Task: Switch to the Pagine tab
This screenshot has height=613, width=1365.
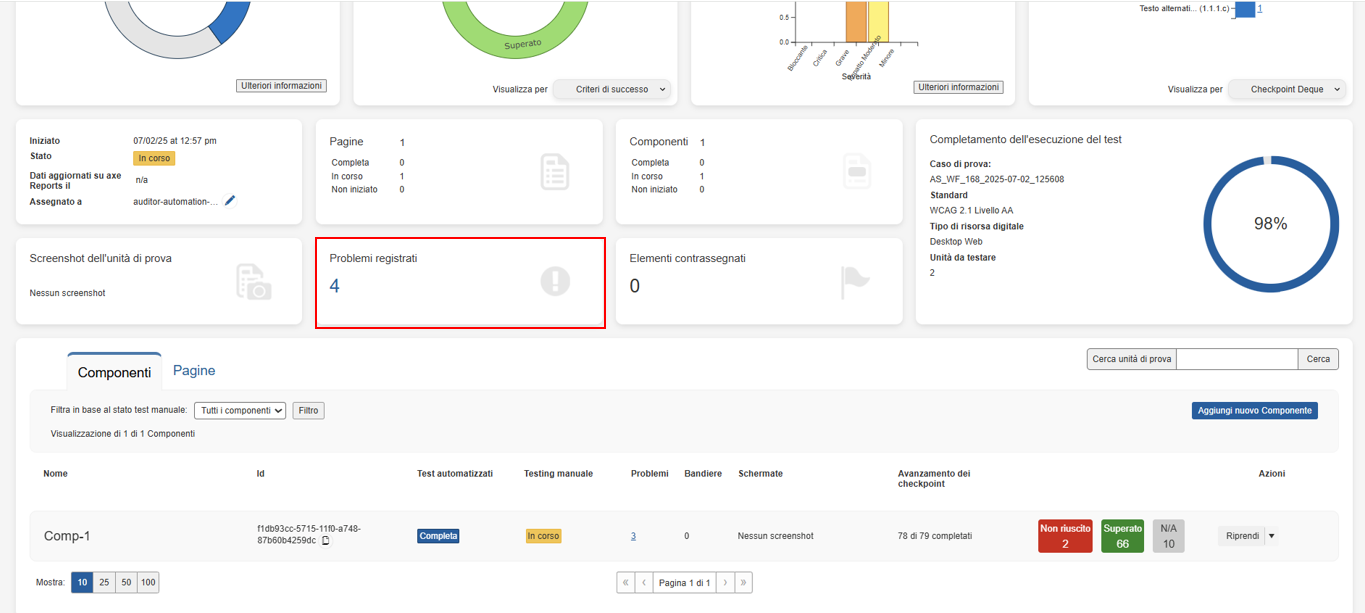Action: pyautogui.click(x=194, y=370)
